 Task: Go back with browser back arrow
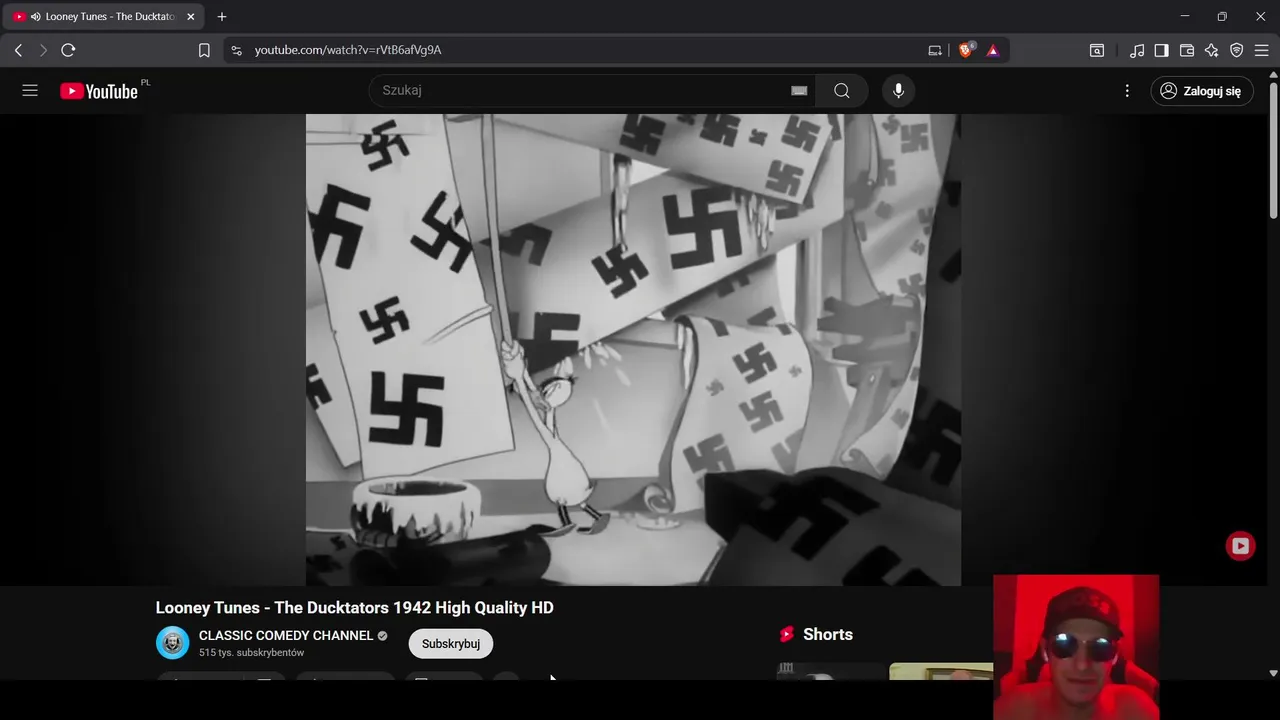[18, 50]
